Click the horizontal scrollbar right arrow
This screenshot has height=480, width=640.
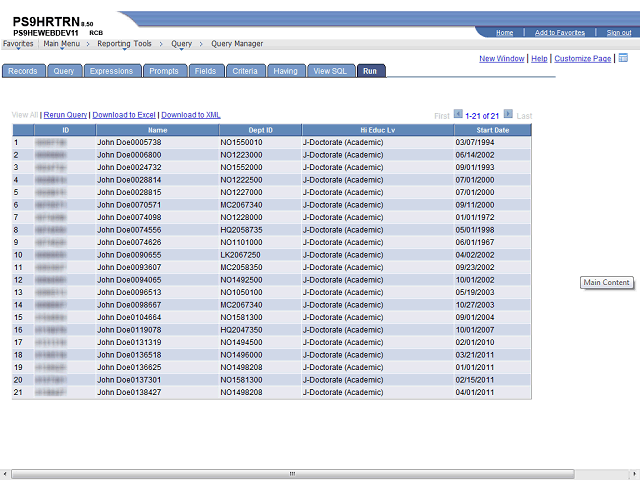click(x=635, y=473)
